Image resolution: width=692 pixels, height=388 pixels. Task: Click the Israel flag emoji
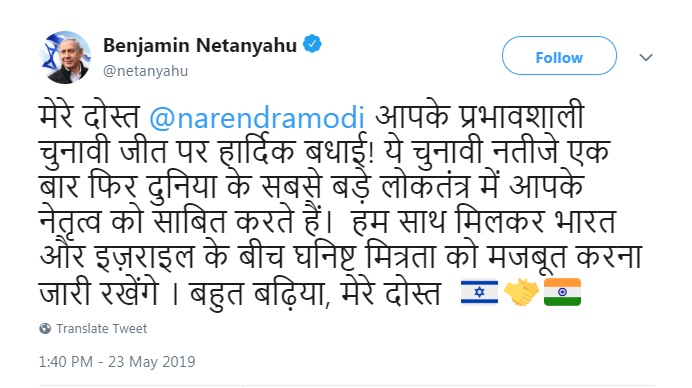pos(479,292)
